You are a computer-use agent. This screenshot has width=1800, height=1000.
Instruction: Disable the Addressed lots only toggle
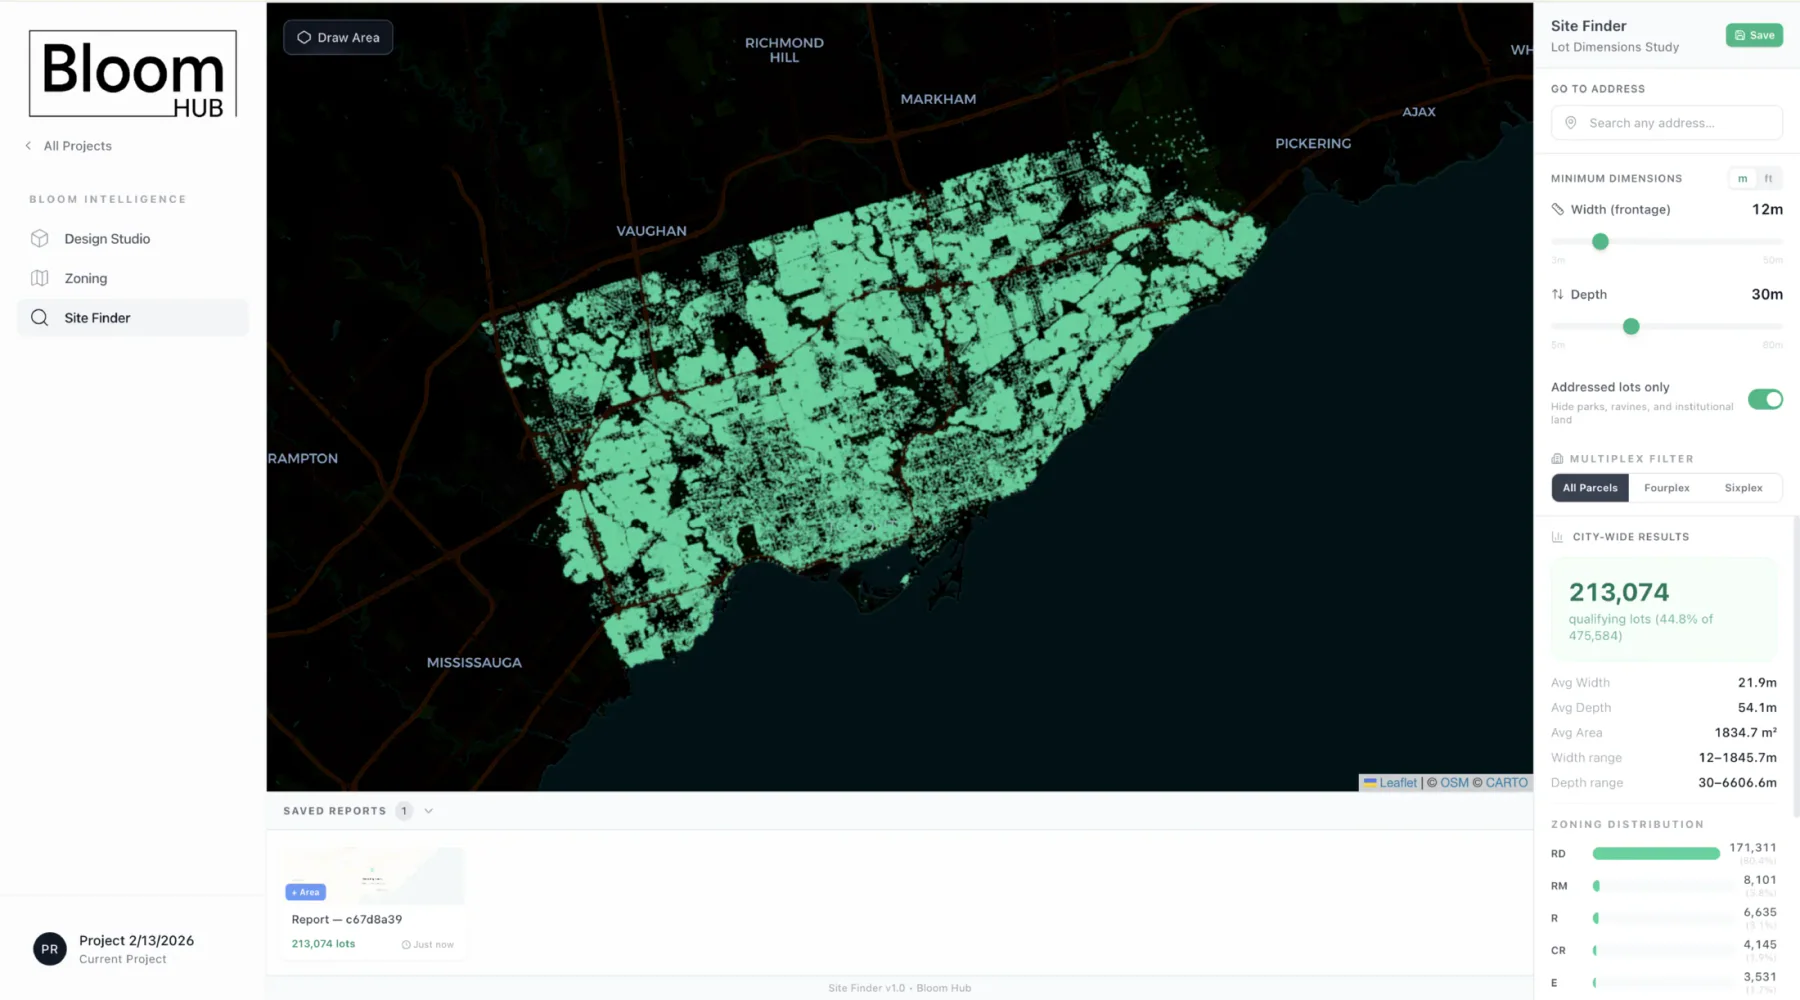pos(1766,399)
